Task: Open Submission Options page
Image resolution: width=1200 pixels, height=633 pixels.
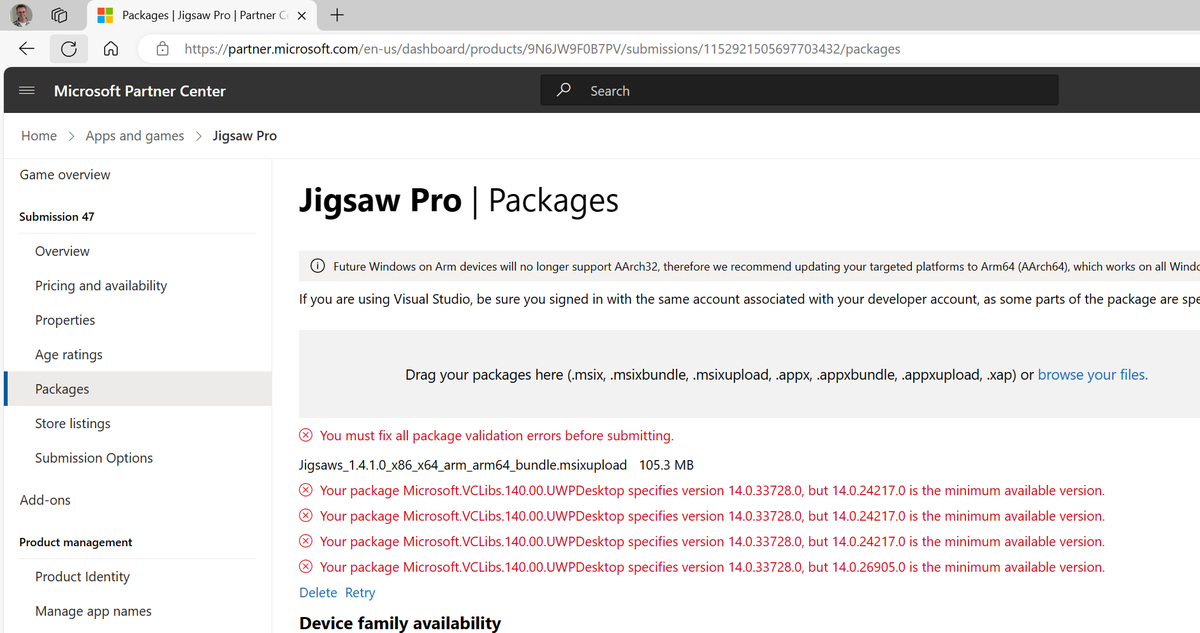Action: tap(94, 458)
